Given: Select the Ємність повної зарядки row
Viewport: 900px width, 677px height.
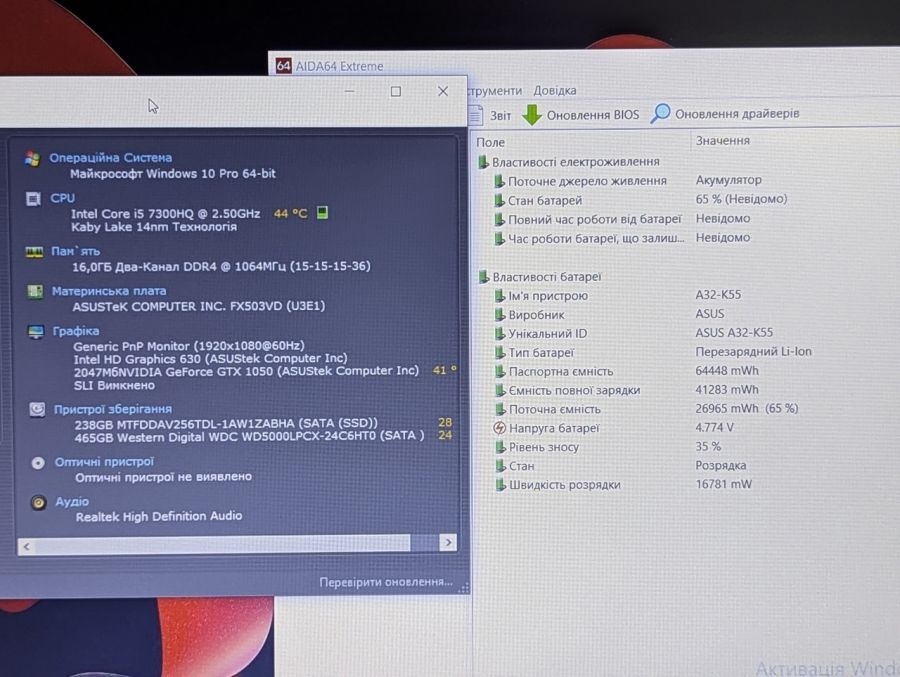Looking at the screenshot, I should 627,390.
